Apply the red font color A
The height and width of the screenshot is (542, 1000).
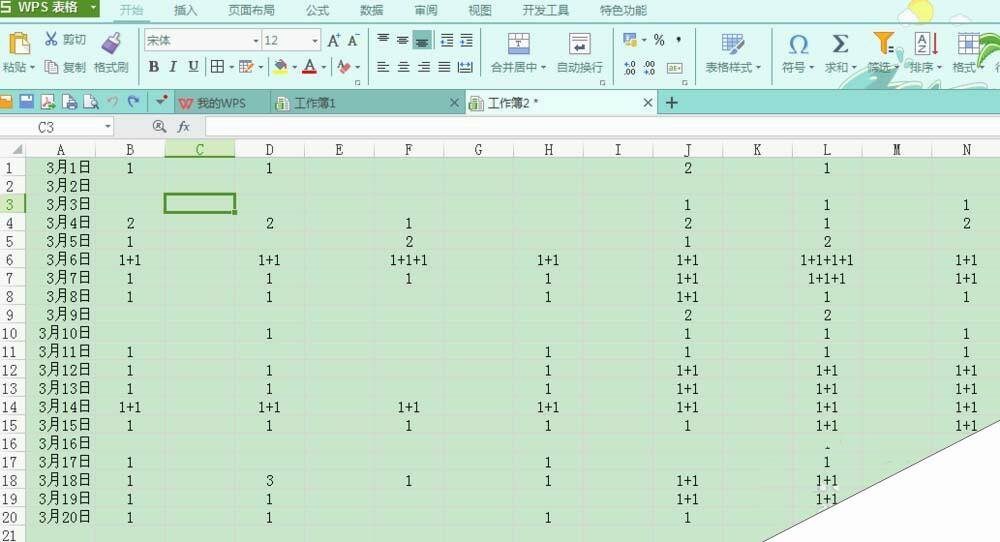coord(310,66)
